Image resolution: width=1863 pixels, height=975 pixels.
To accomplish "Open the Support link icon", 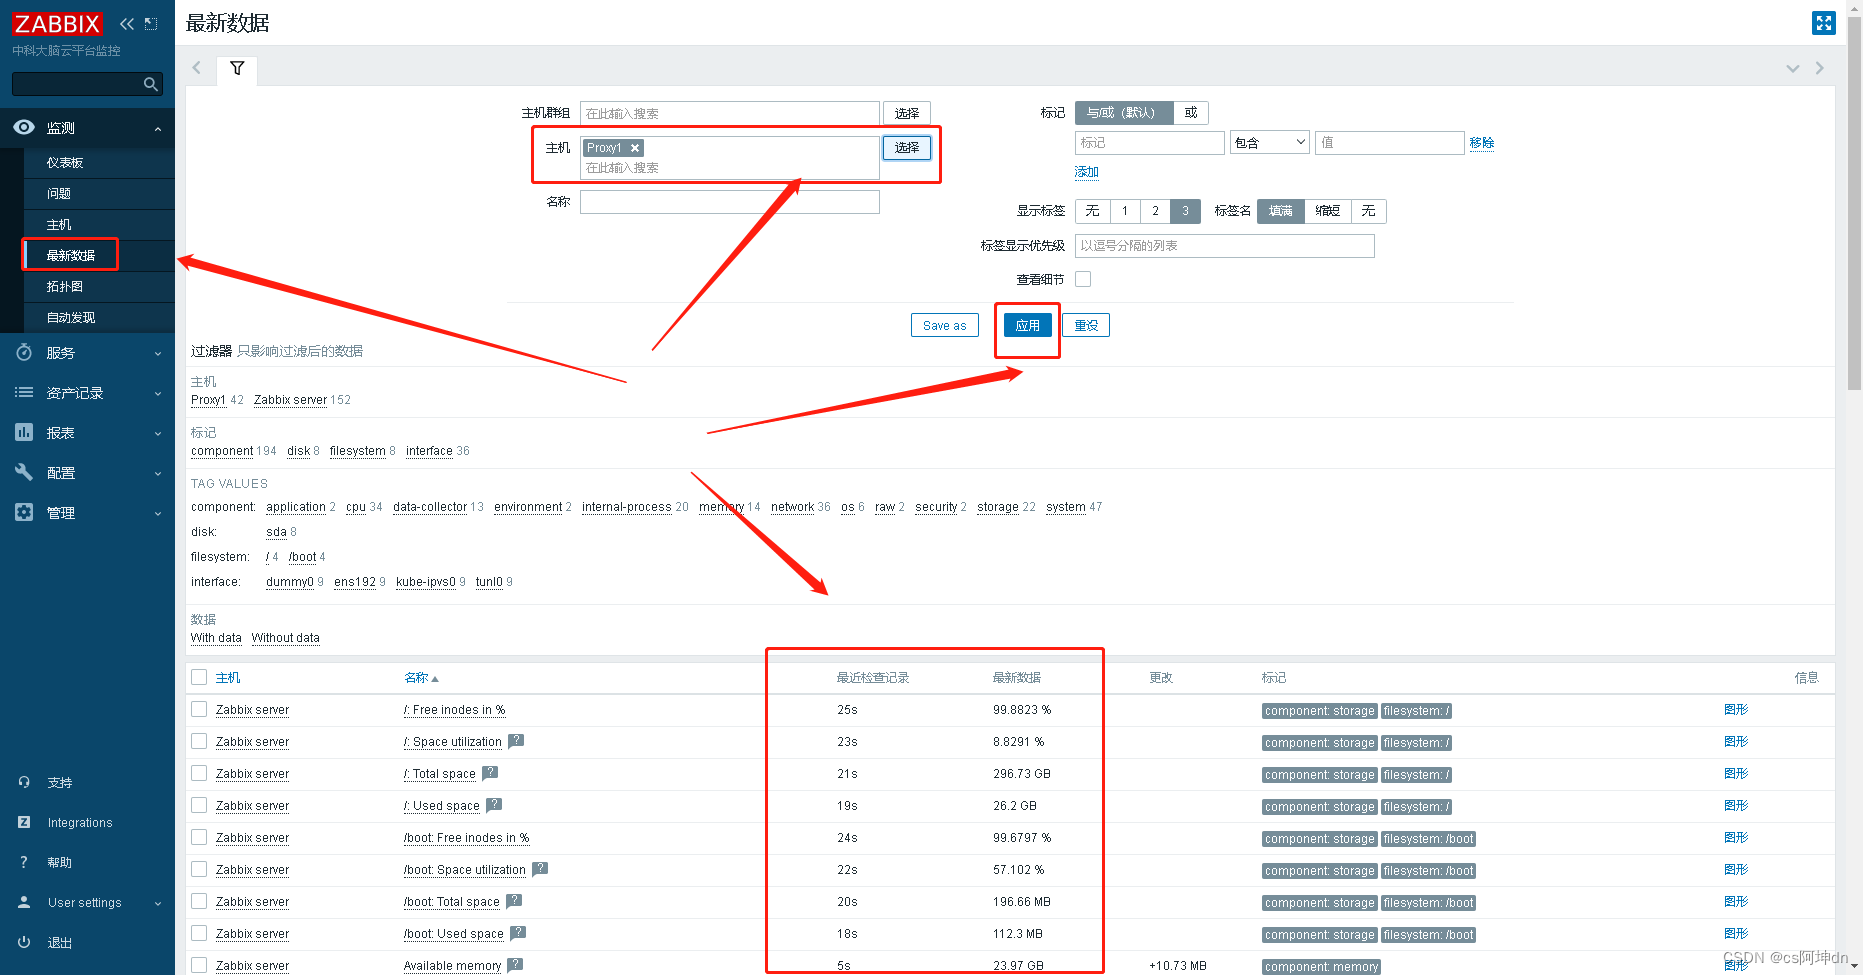I will click(24, 782).
